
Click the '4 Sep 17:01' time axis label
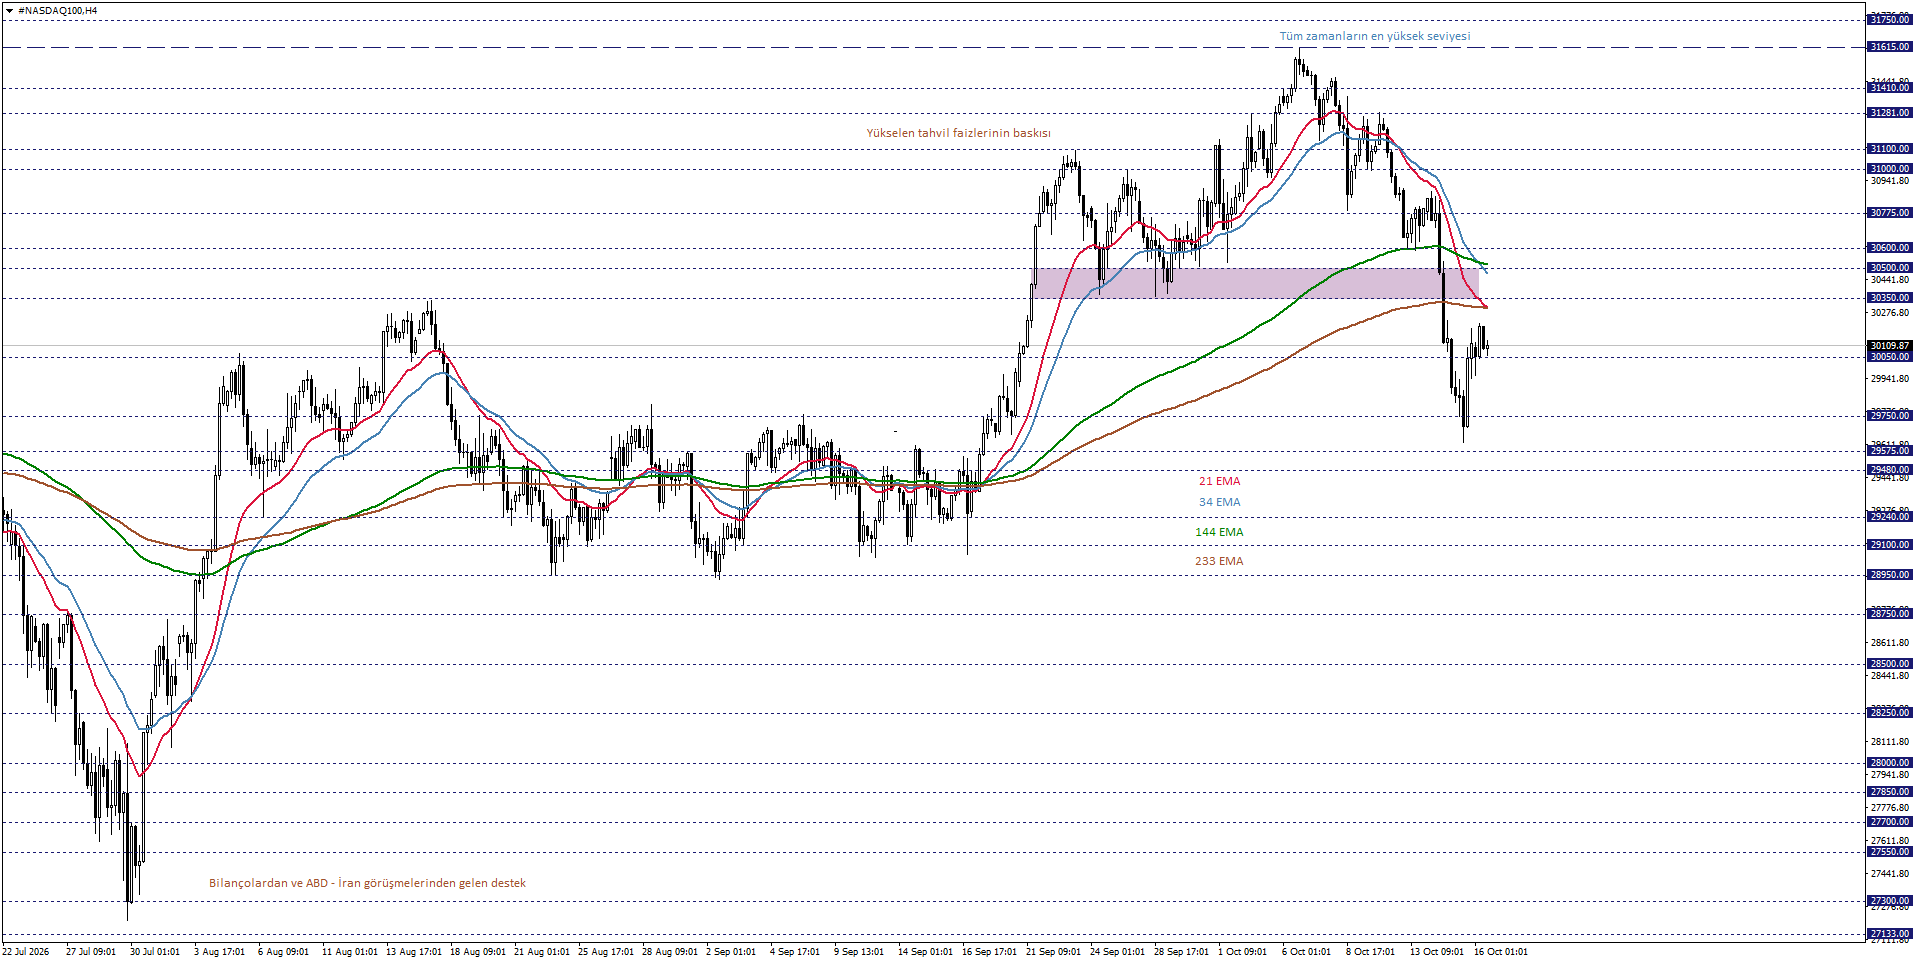pos(795,952)
